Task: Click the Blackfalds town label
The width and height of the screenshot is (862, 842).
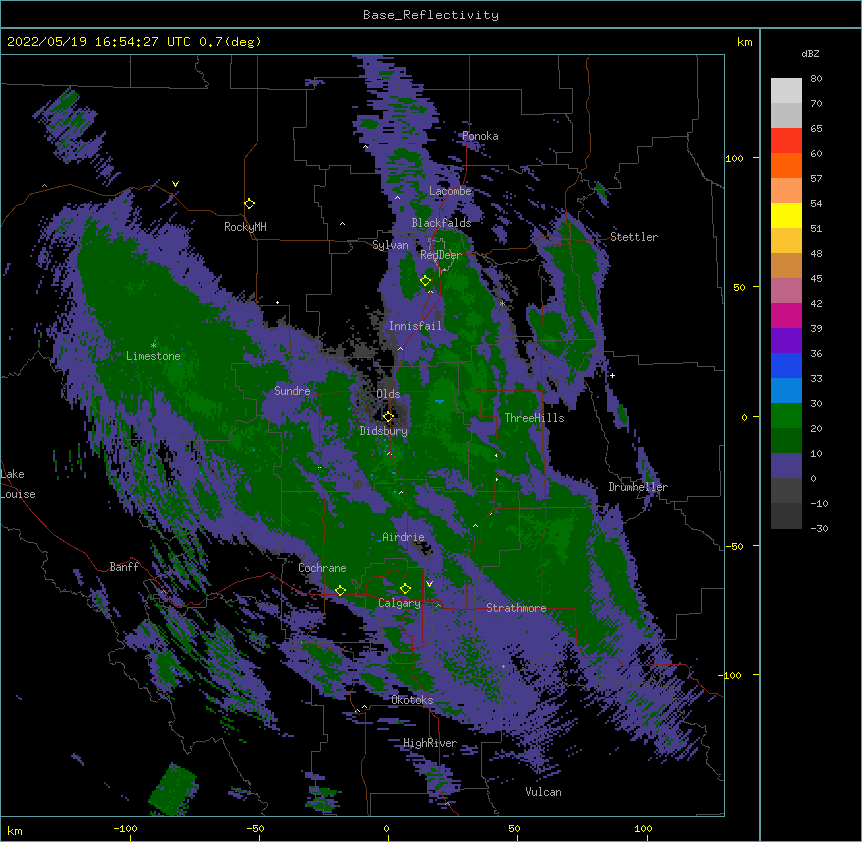Action: point(441,223)
